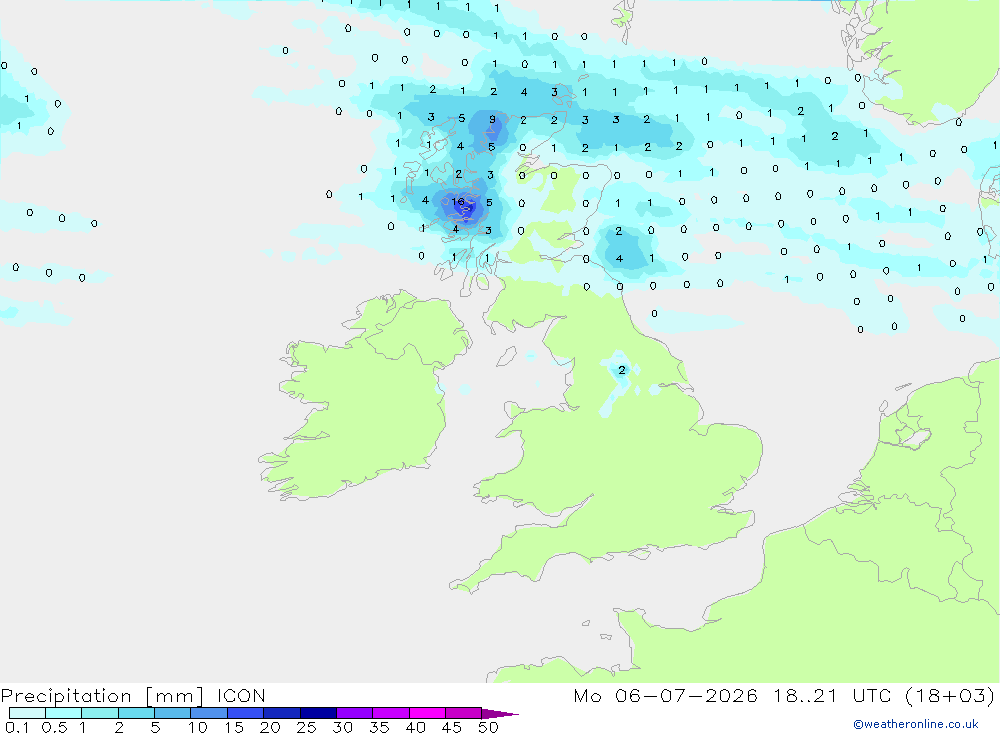The height and width of the screenshot is (733, 1000).
Task: Select the 0.5–1 mm legend color box
Action: pyautogui.click(x=64, y=713)
